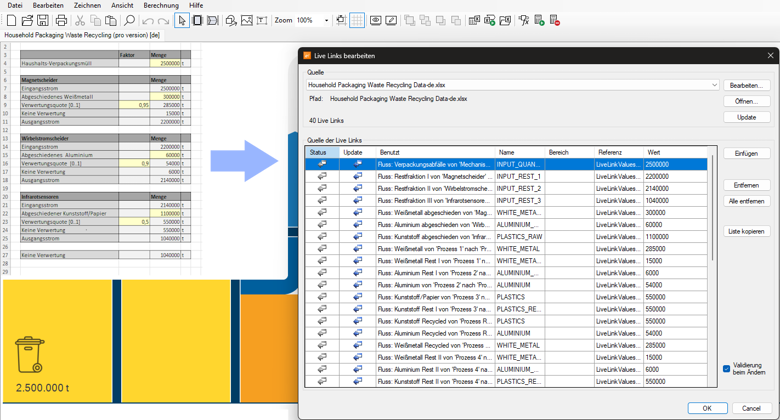
Task: Open the Hilfe menu
Action: pyautogui.click(x=196, y=5)
